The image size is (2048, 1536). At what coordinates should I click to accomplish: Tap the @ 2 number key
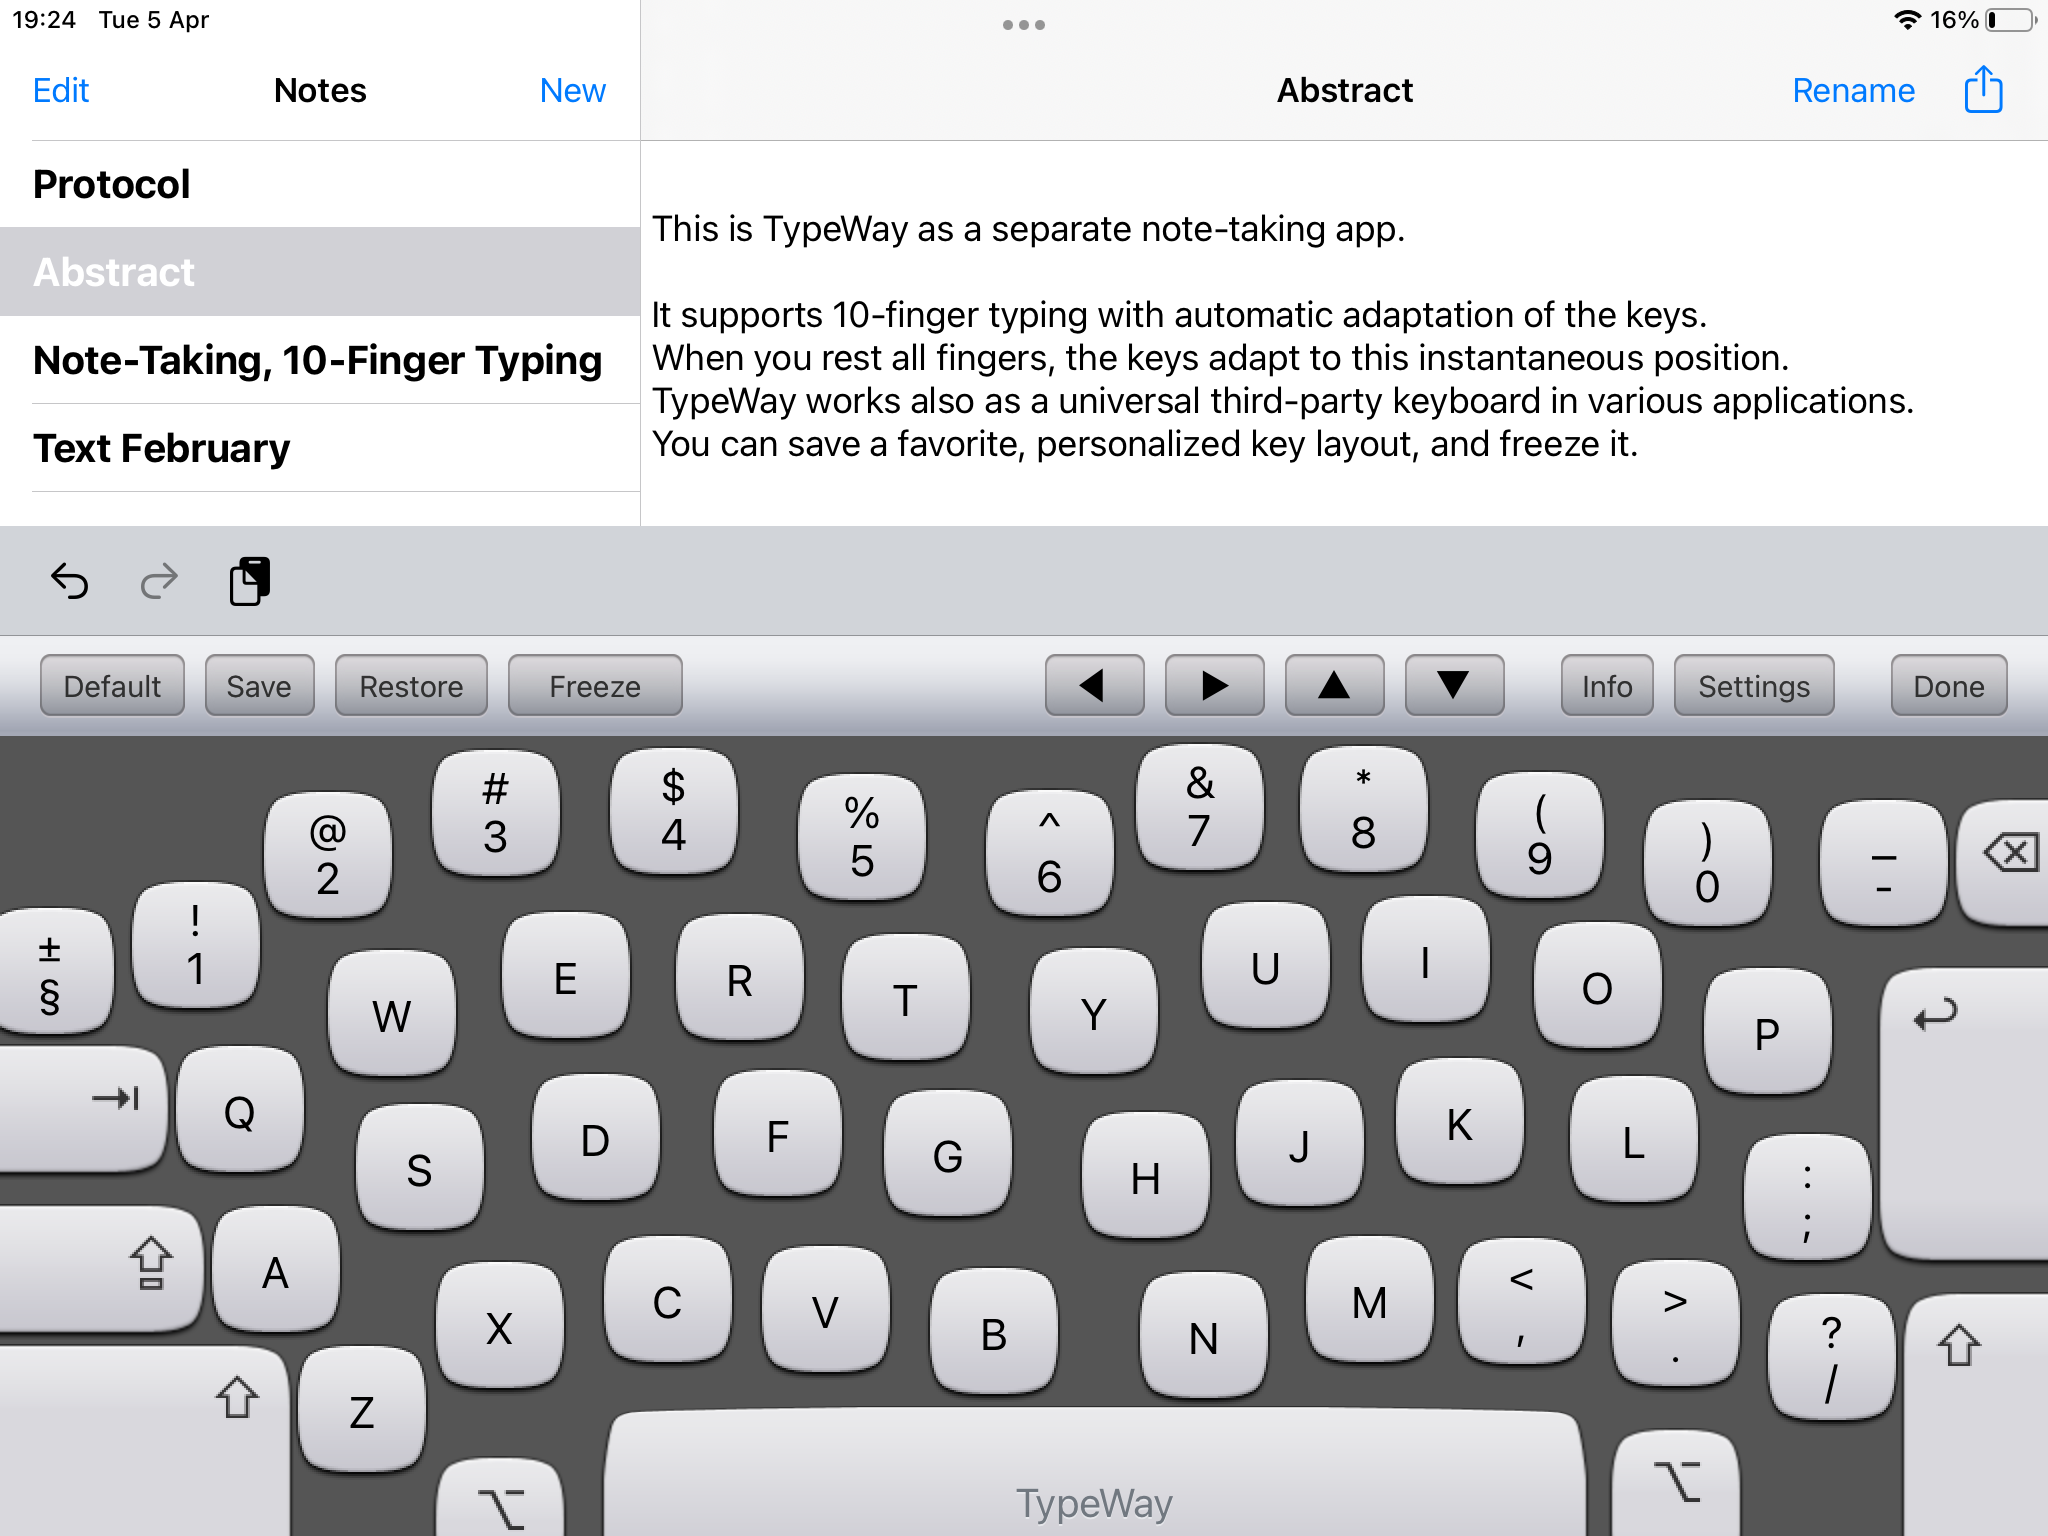click(x=328, y=855)
